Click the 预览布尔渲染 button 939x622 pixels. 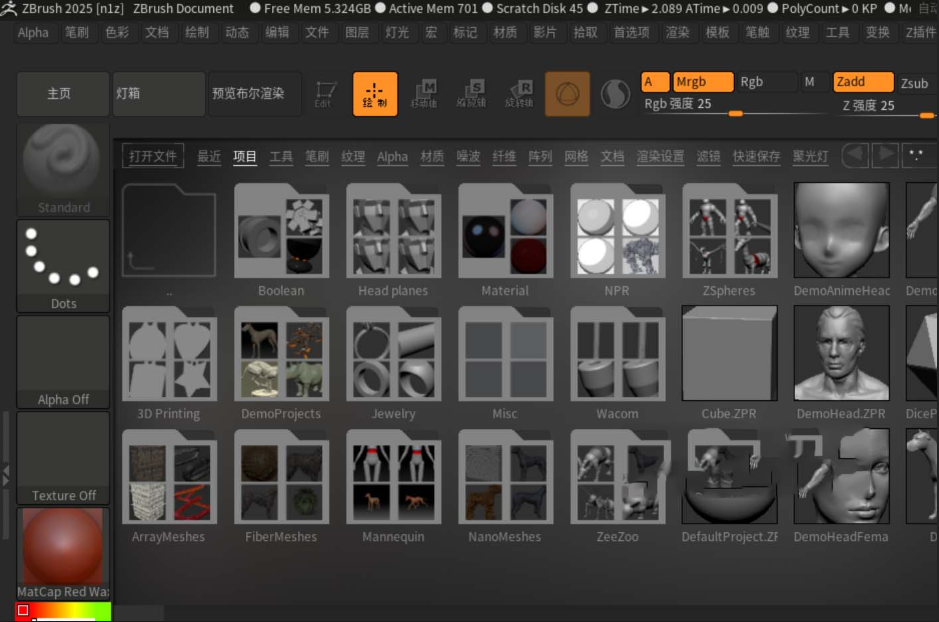tap(255, 94)
